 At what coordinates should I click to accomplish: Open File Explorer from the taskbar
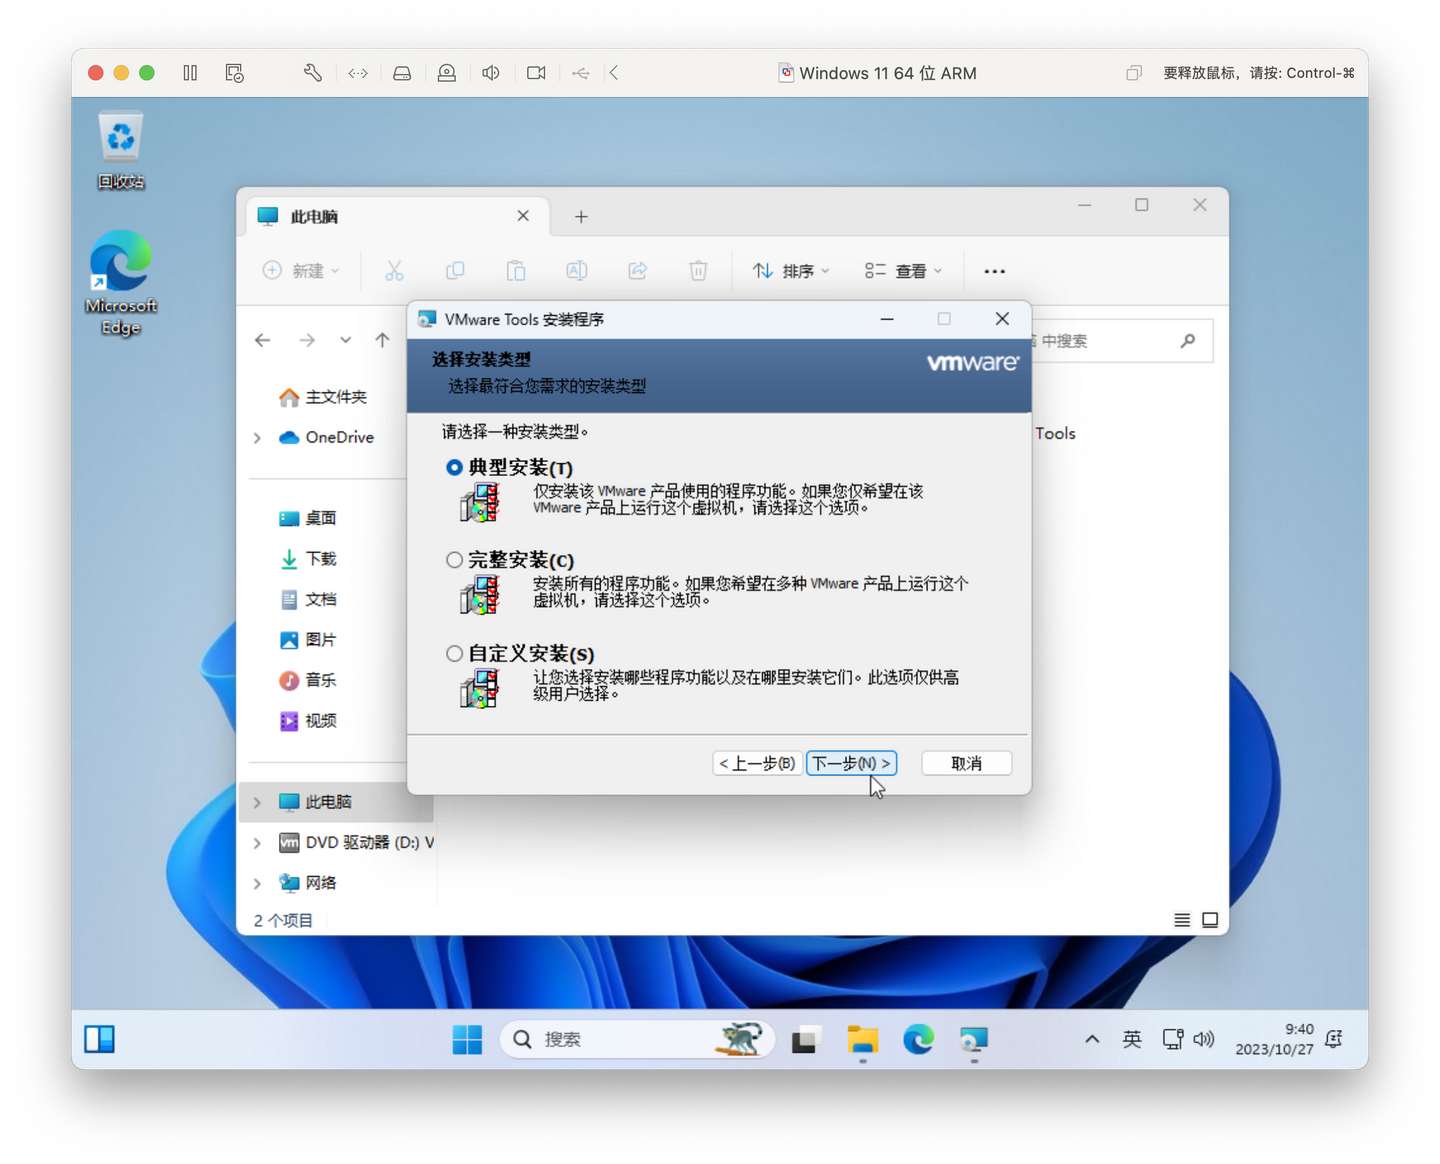coord(862,1040)
